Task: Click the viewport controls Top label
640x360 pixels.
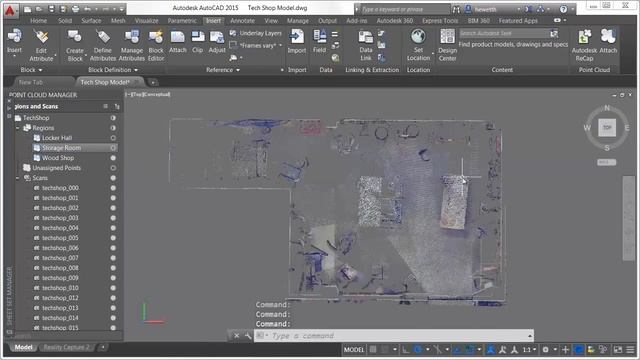Action: (136, 94)
